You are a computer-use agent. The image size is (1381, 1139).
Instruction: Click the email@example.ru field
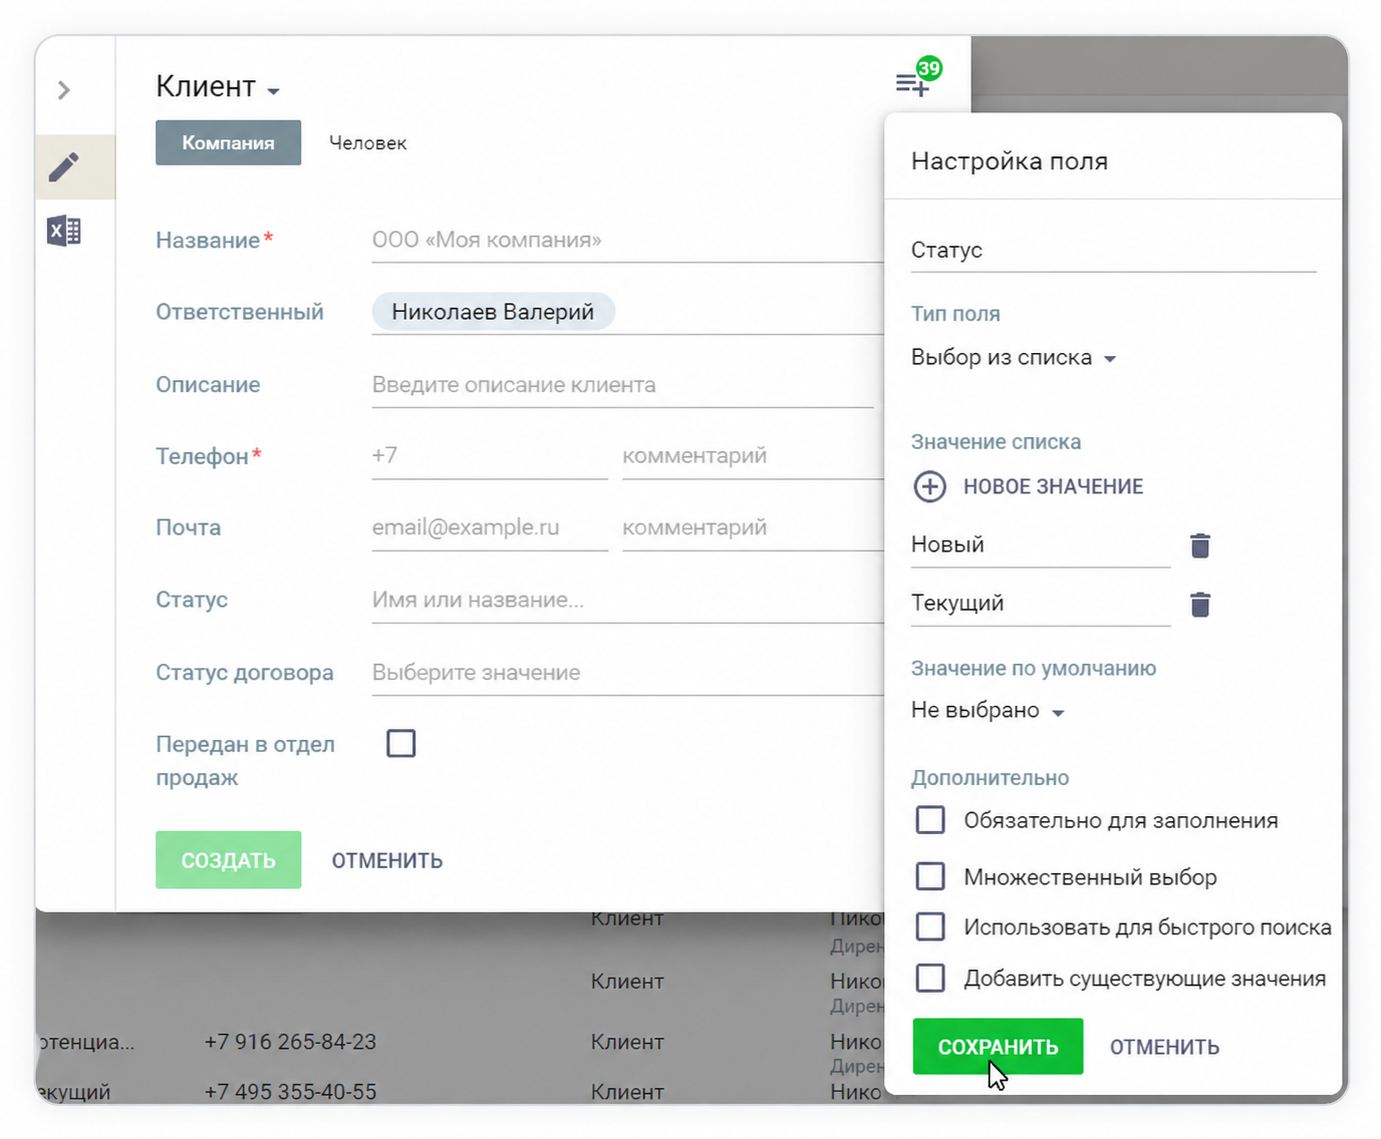[490, 529]
